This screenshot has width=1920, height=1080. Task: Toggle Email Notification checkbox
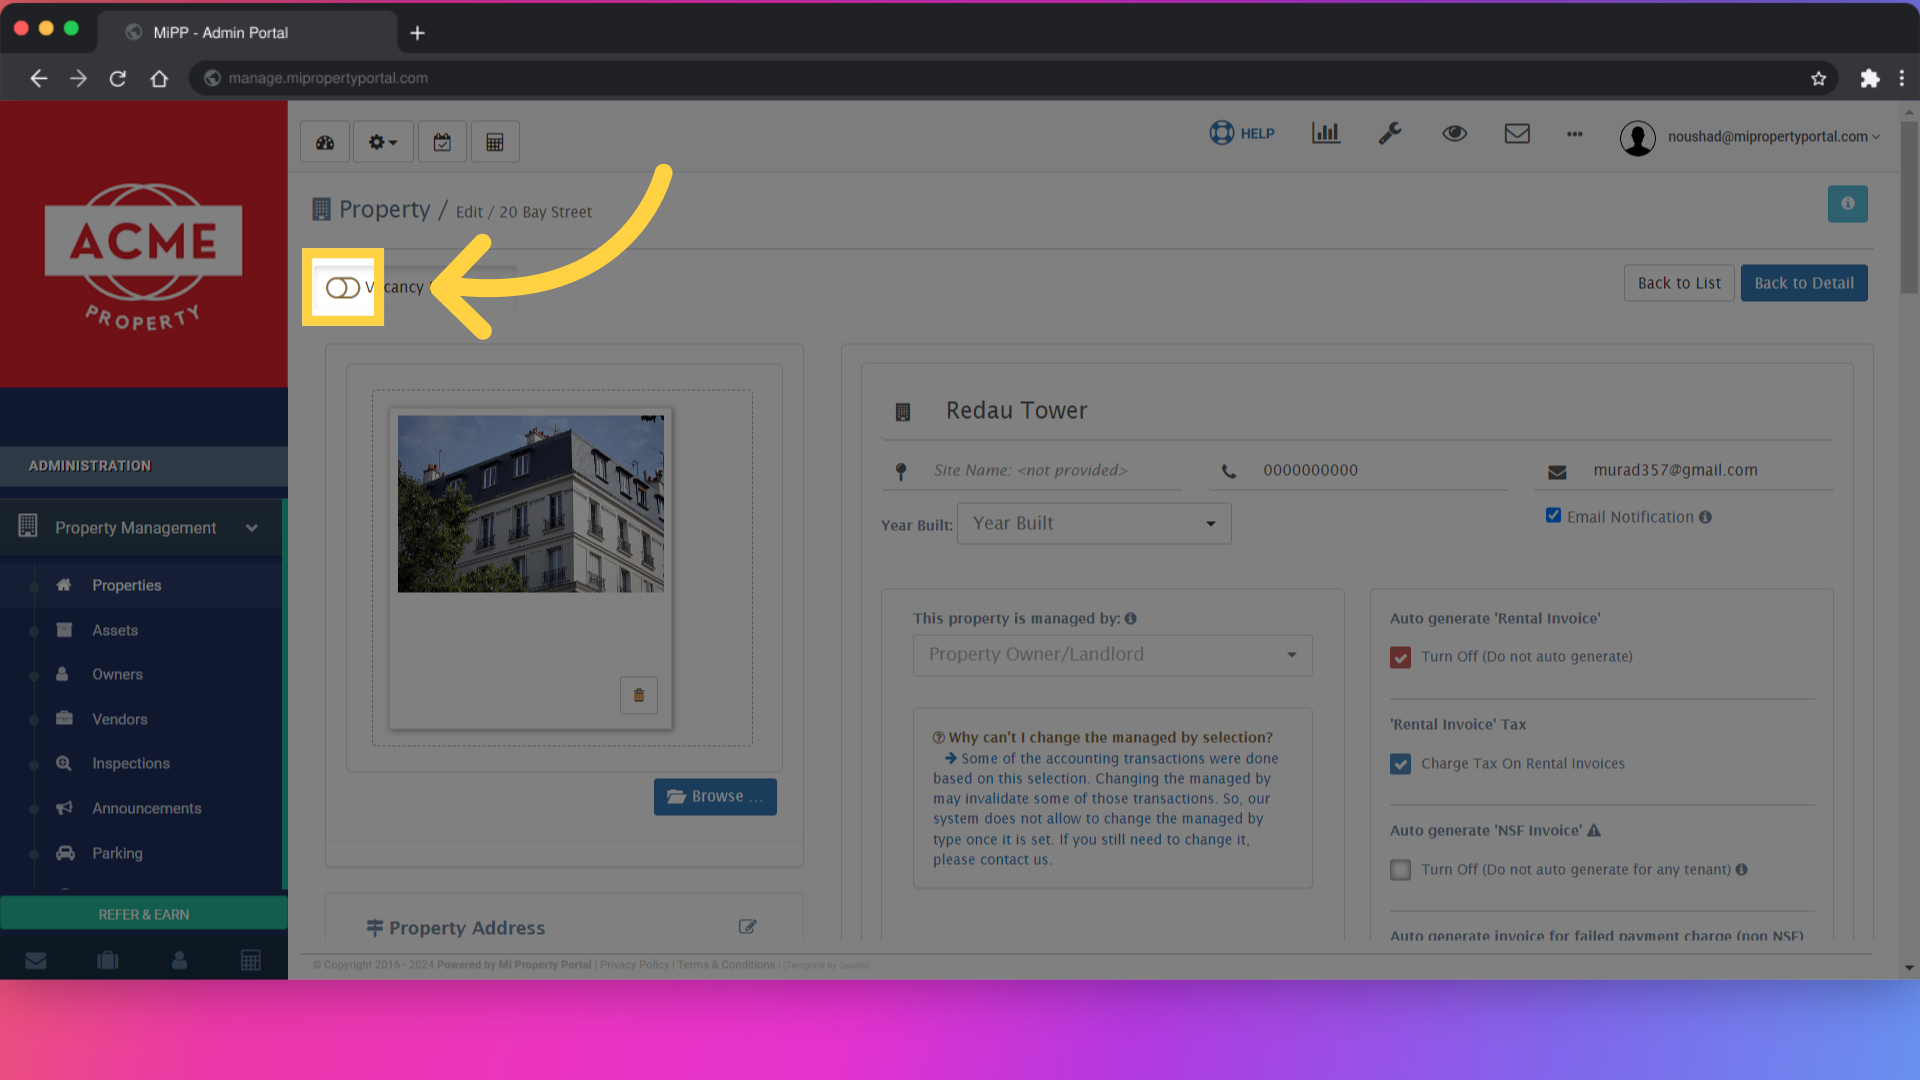[x=1553, y=516]
